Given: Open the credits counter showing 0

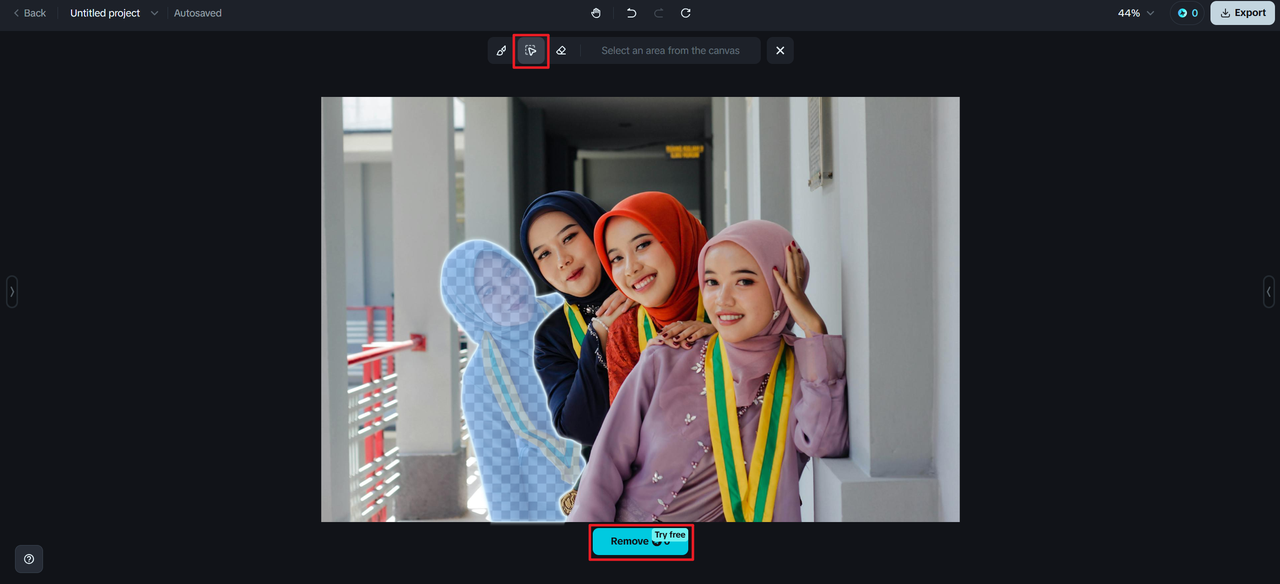Looking at the screenshot, I should pyautogui.click(x=1188, y=13).
